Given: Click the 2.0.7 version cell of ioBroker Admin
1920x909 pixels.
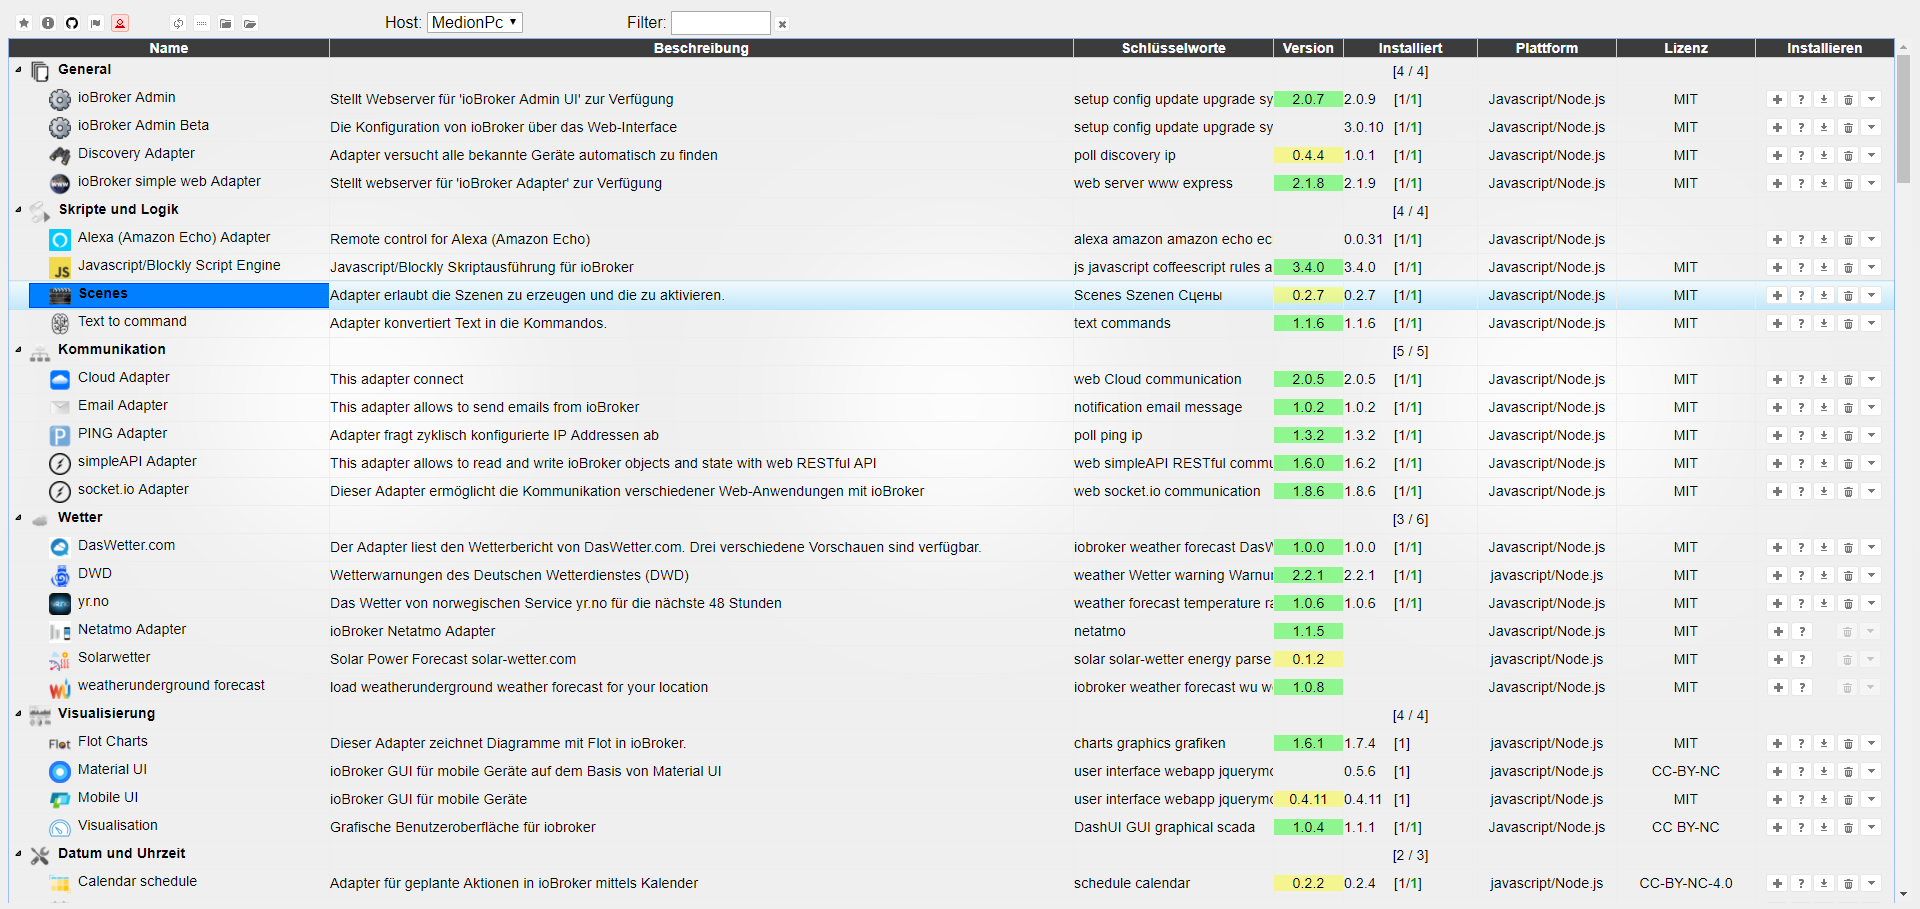Looking at the screenshot, I should click(1308, 100).
